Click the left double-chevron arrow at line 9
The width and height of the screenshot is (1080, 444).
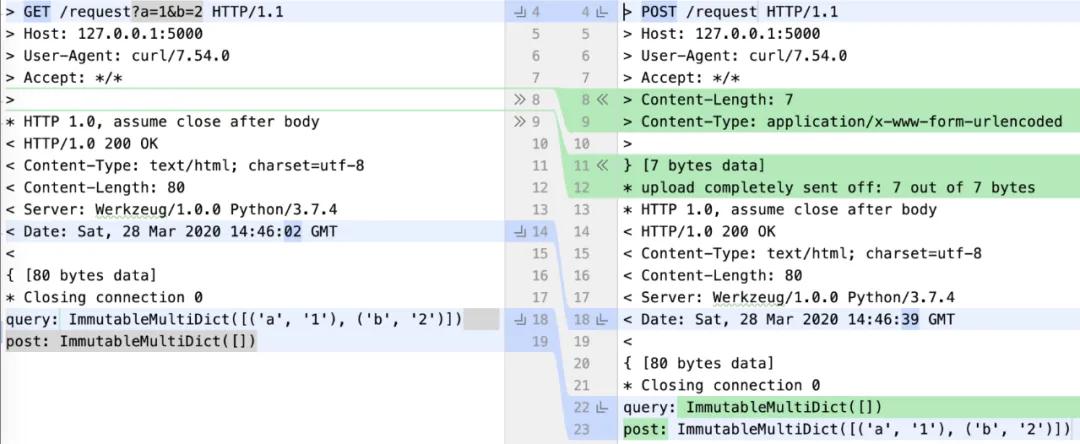pos(520,122)
